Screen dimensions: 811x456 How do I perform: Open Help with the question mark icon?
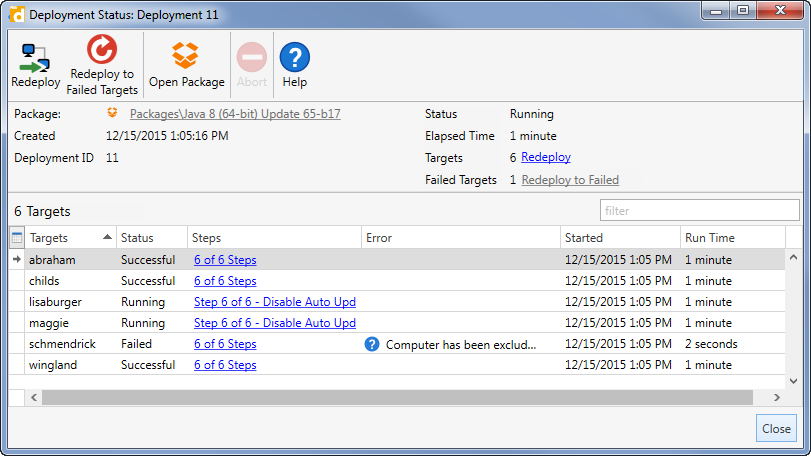[294, 58]
